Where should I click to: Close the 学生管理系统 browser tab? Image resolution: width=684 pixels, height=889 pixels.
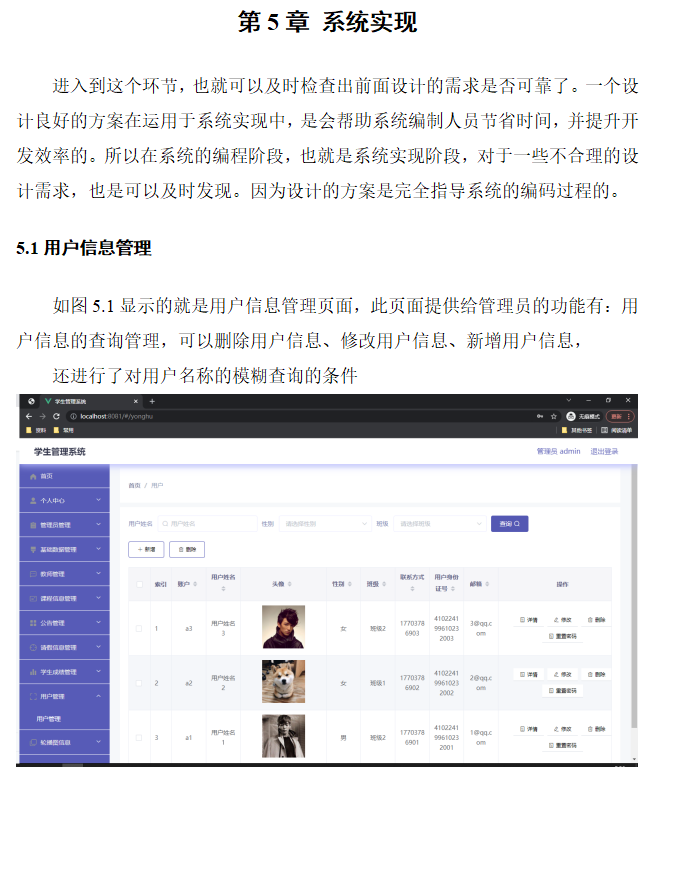[136, 401]
